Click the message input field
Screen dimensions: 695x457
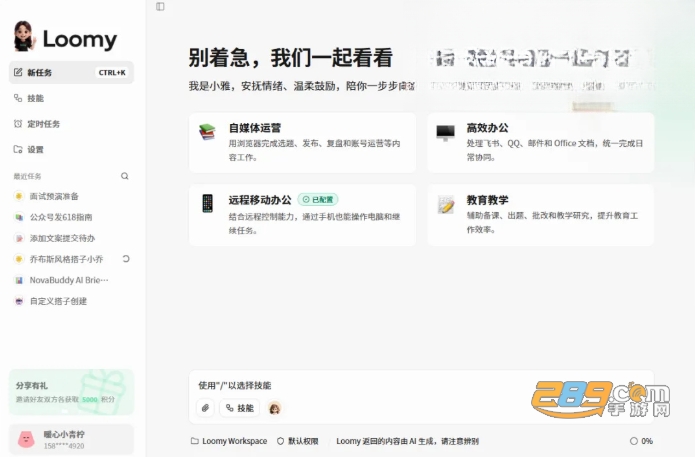[x=421, y=385]
